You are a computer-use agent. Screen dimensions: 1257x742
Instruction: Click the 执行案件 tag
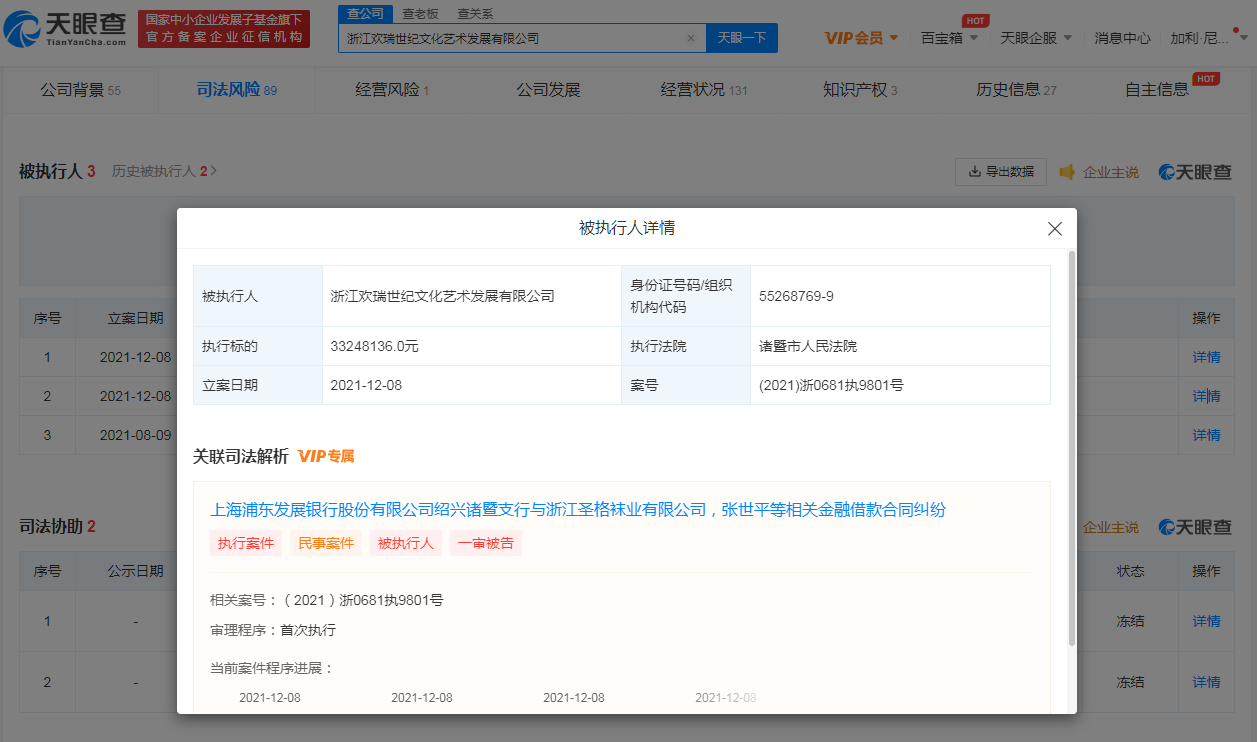coord(246,543)
